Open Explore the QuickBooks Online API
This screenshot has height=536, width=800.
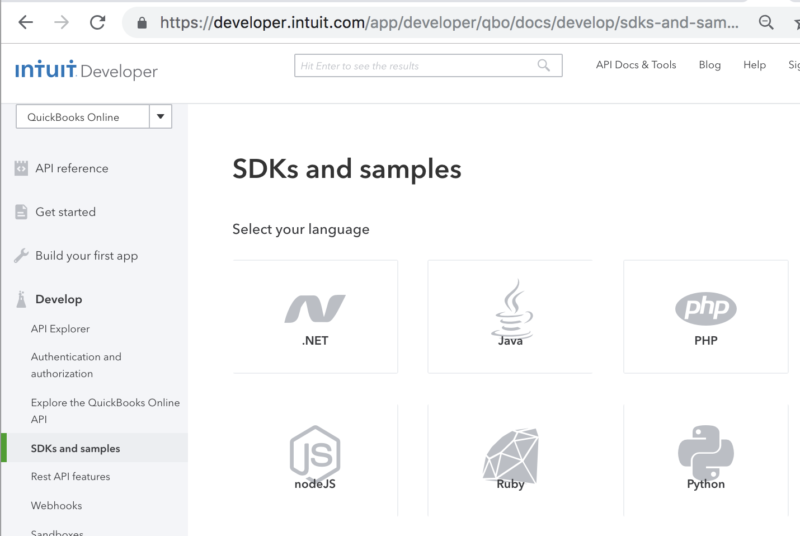coord(105,411)
